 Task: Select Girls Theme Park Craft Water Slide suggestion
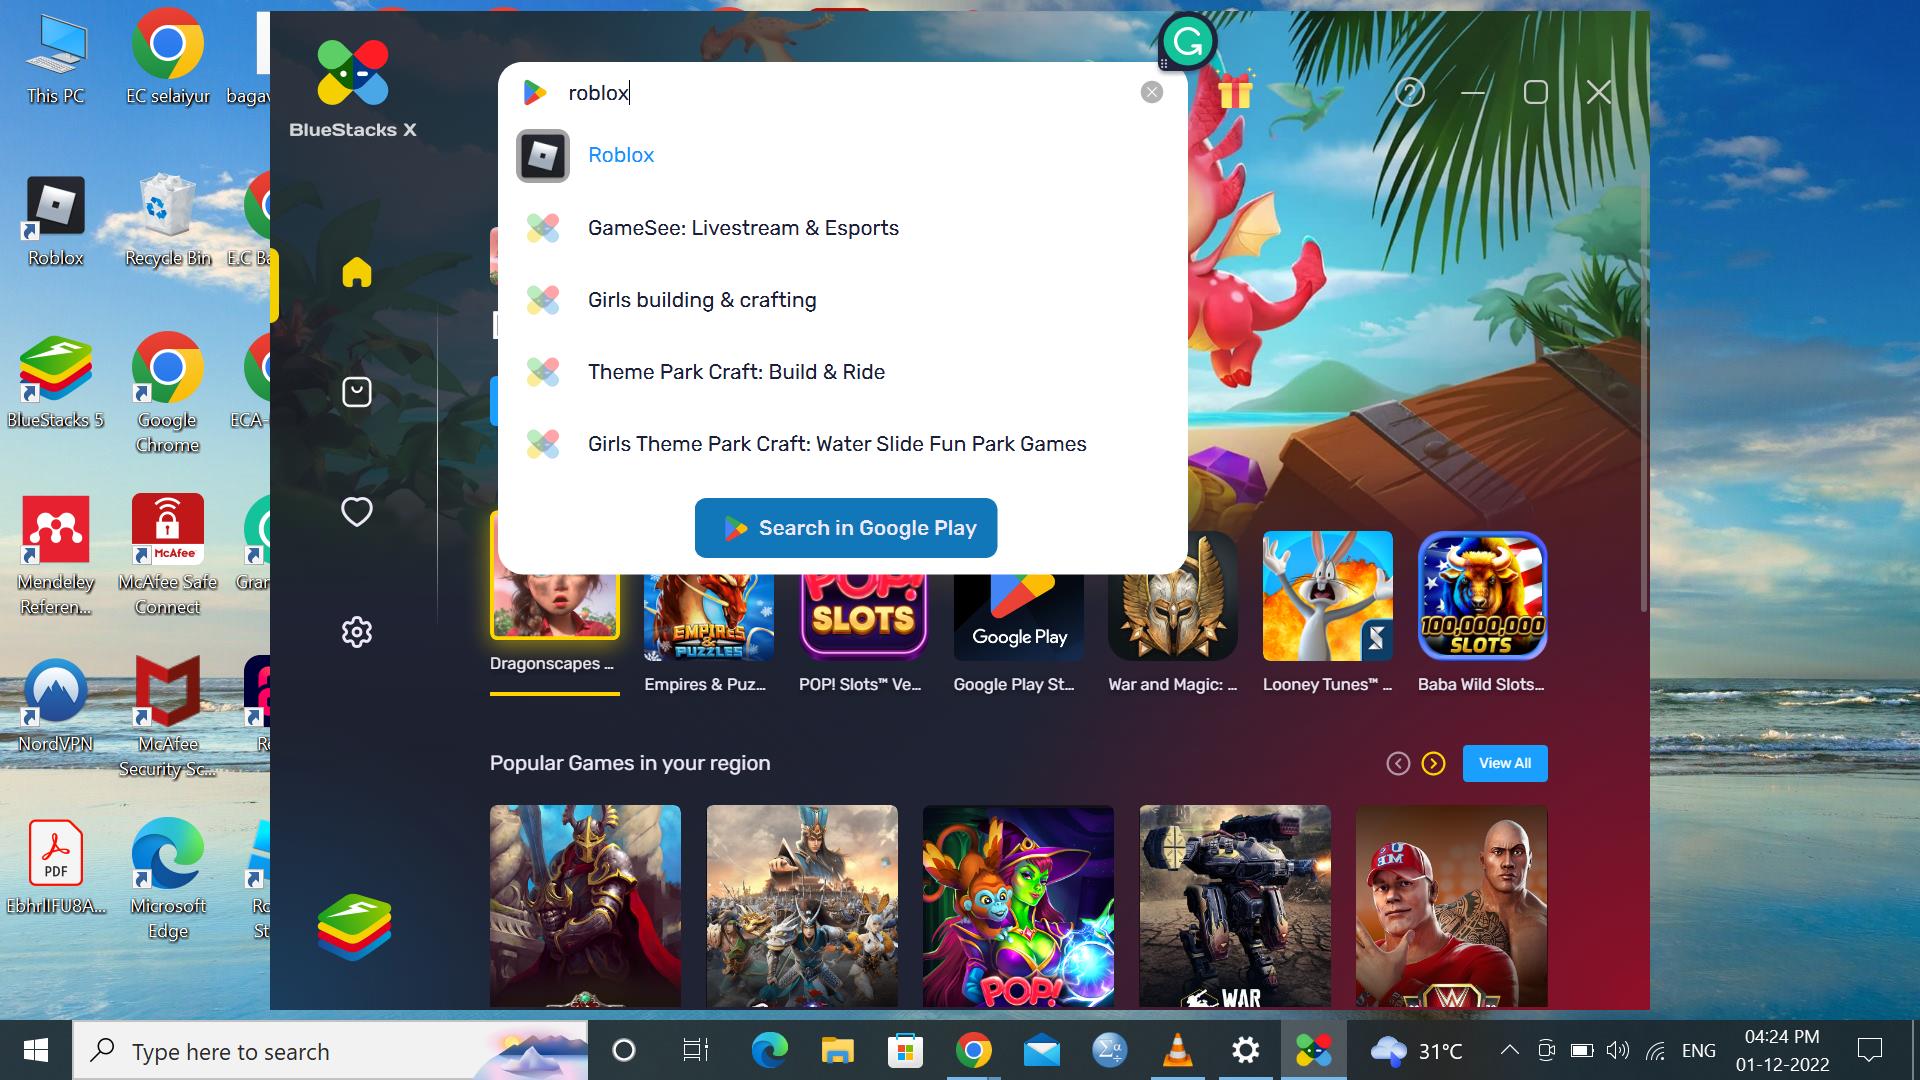click(842, 444)
